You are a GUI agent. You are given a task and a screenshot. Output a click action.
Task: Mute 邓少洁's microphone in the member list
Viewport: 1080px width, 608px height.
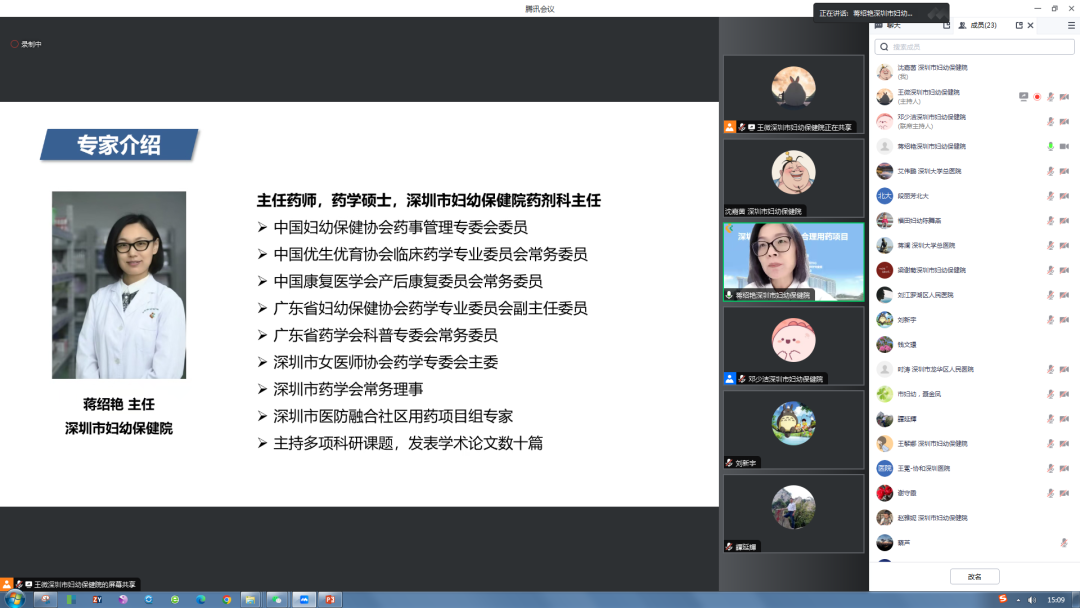coord(1049,120)
